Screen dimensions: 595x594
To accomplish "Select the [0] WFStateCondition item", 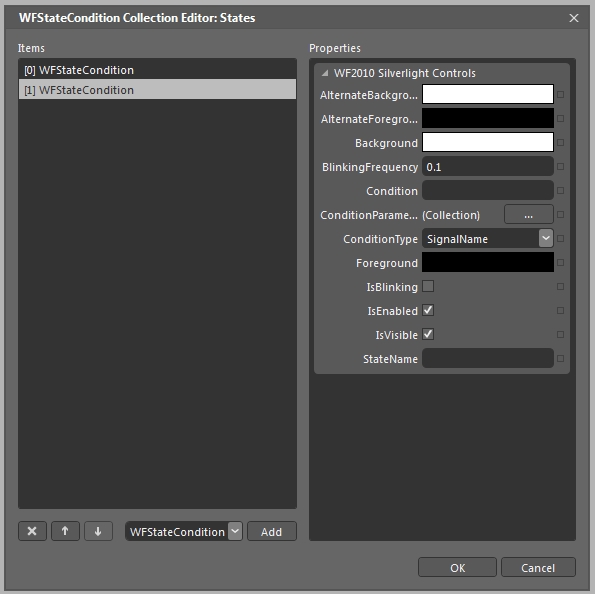I will pos(157,70).
